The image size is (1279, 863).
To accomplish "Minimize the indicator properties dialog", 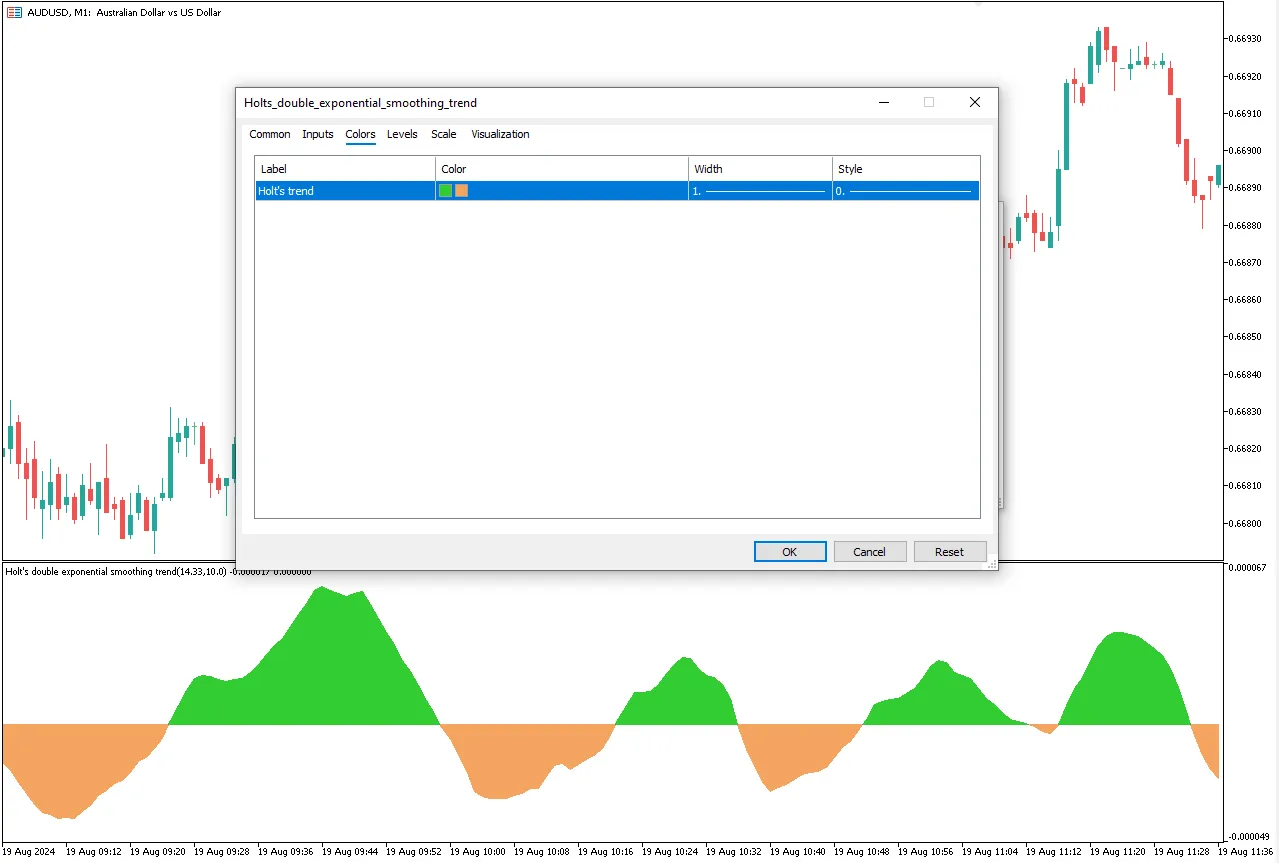I will coord(883,102).
